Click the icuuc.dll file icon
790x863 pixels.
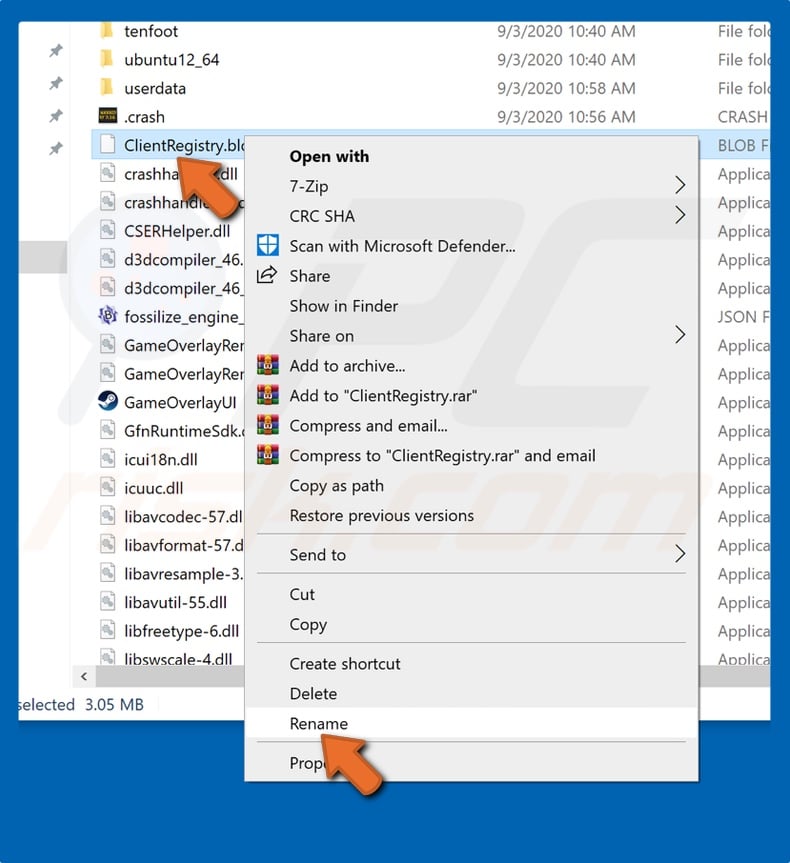107,487
